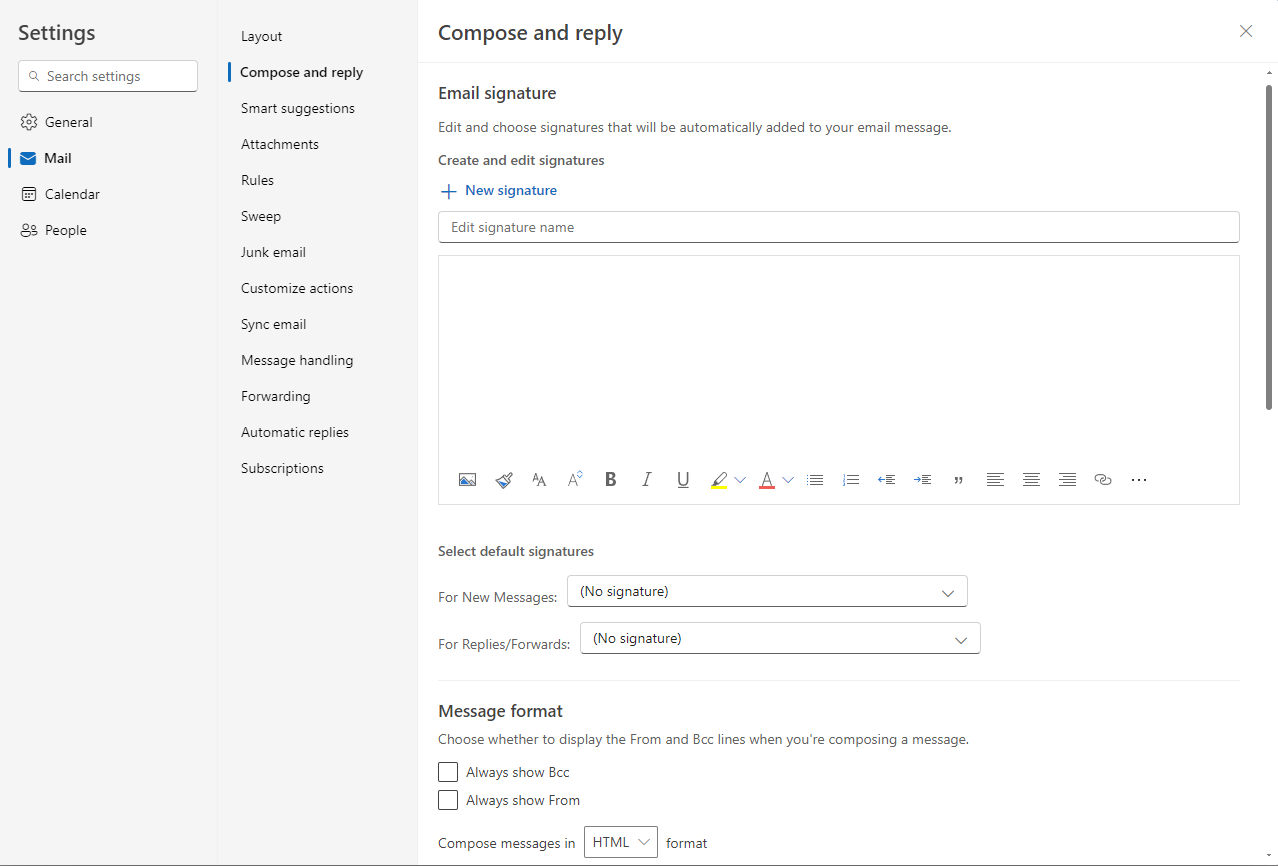Viewport: 1278px width, 866px height.
Task: Apply bold formatting to the signature
Action: click(x=610, y=479)
